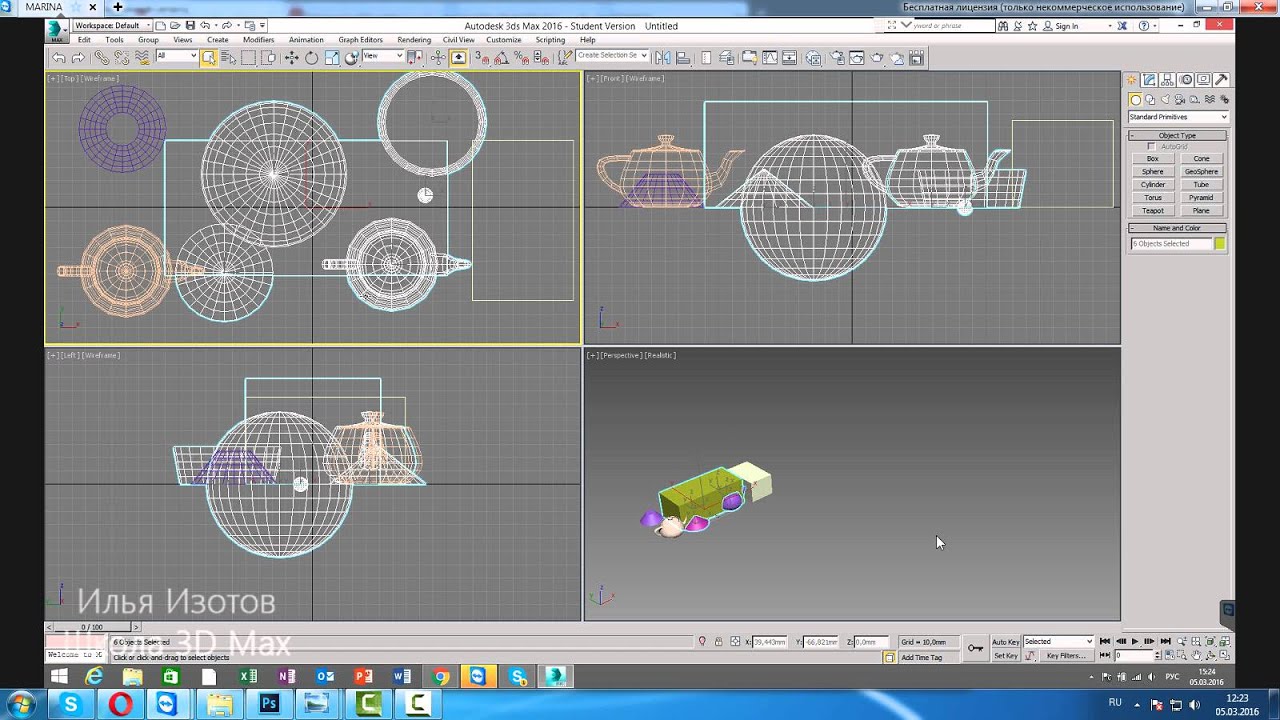This screenshot has width=1280, height=720.
Task: Open Photoshop from the Windows taskbar
Action: pyautogui.click(x=269, y=704)
